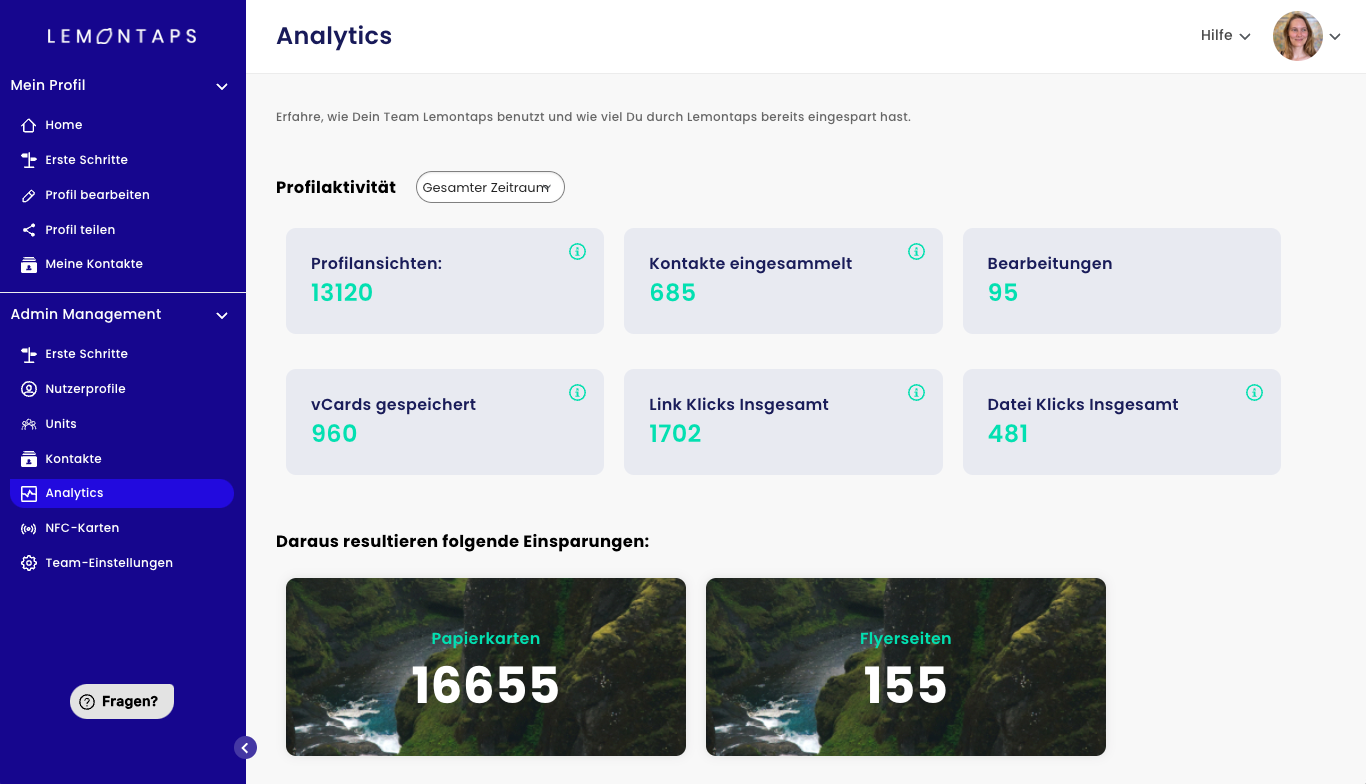Collapse sidebar with the arrow button
This screenshot has width=1366, height=784.
(245, 747)
